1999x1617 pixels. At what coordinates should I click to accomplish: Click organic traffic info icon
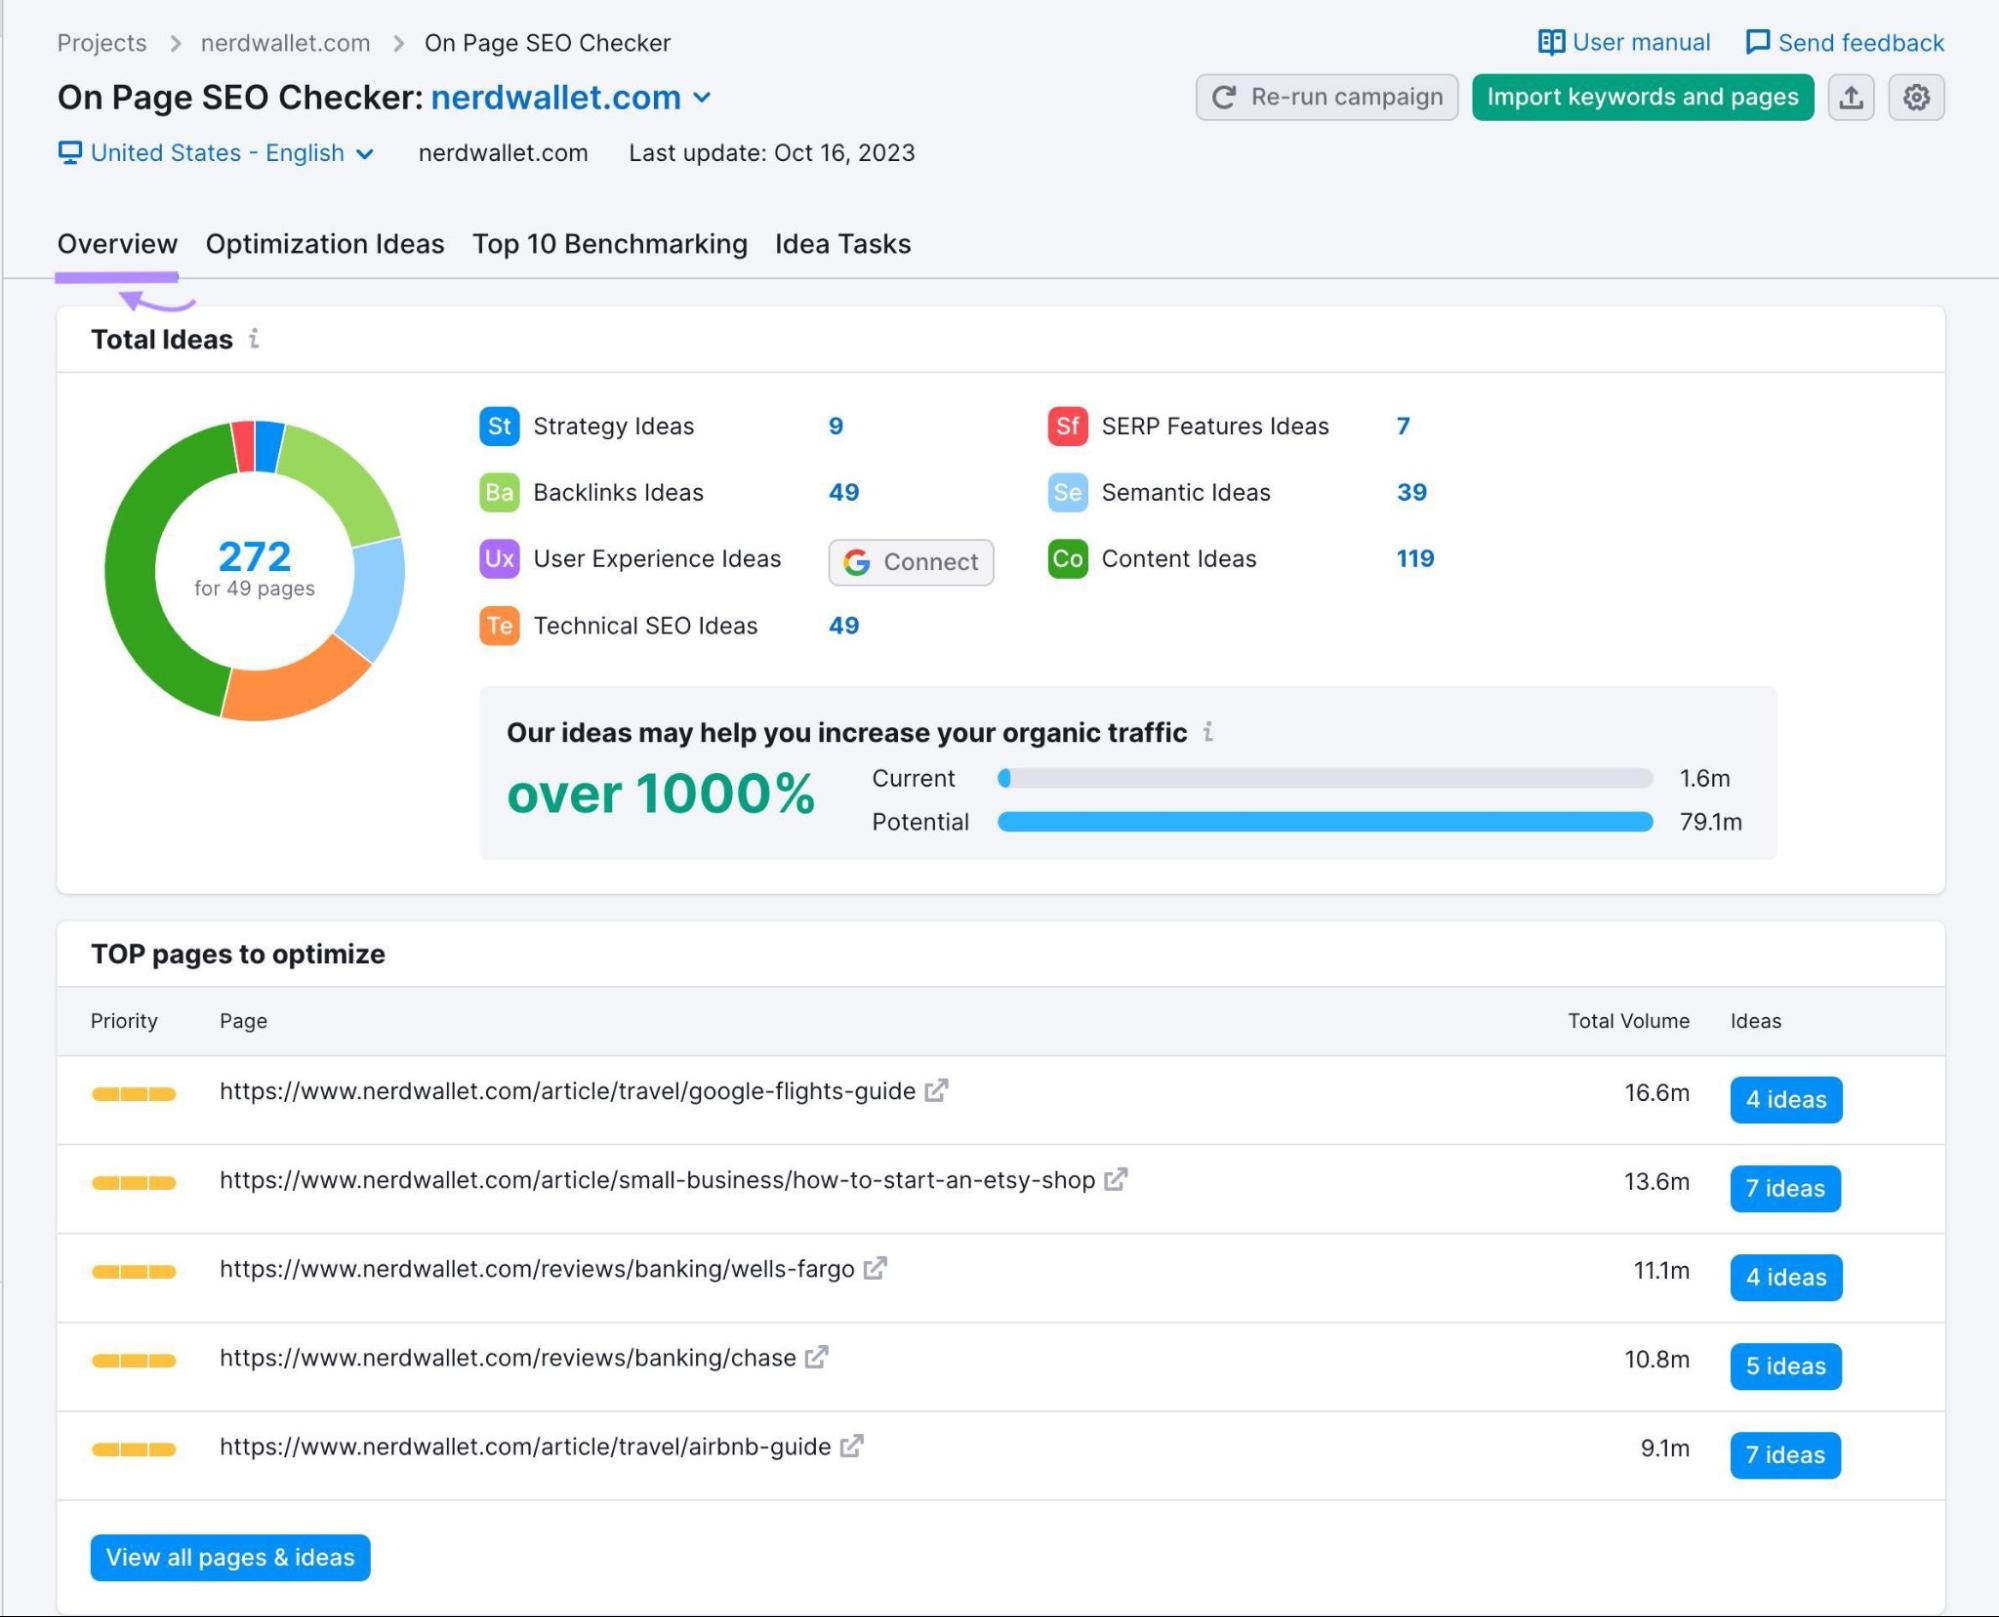[x=1208, y=732]
